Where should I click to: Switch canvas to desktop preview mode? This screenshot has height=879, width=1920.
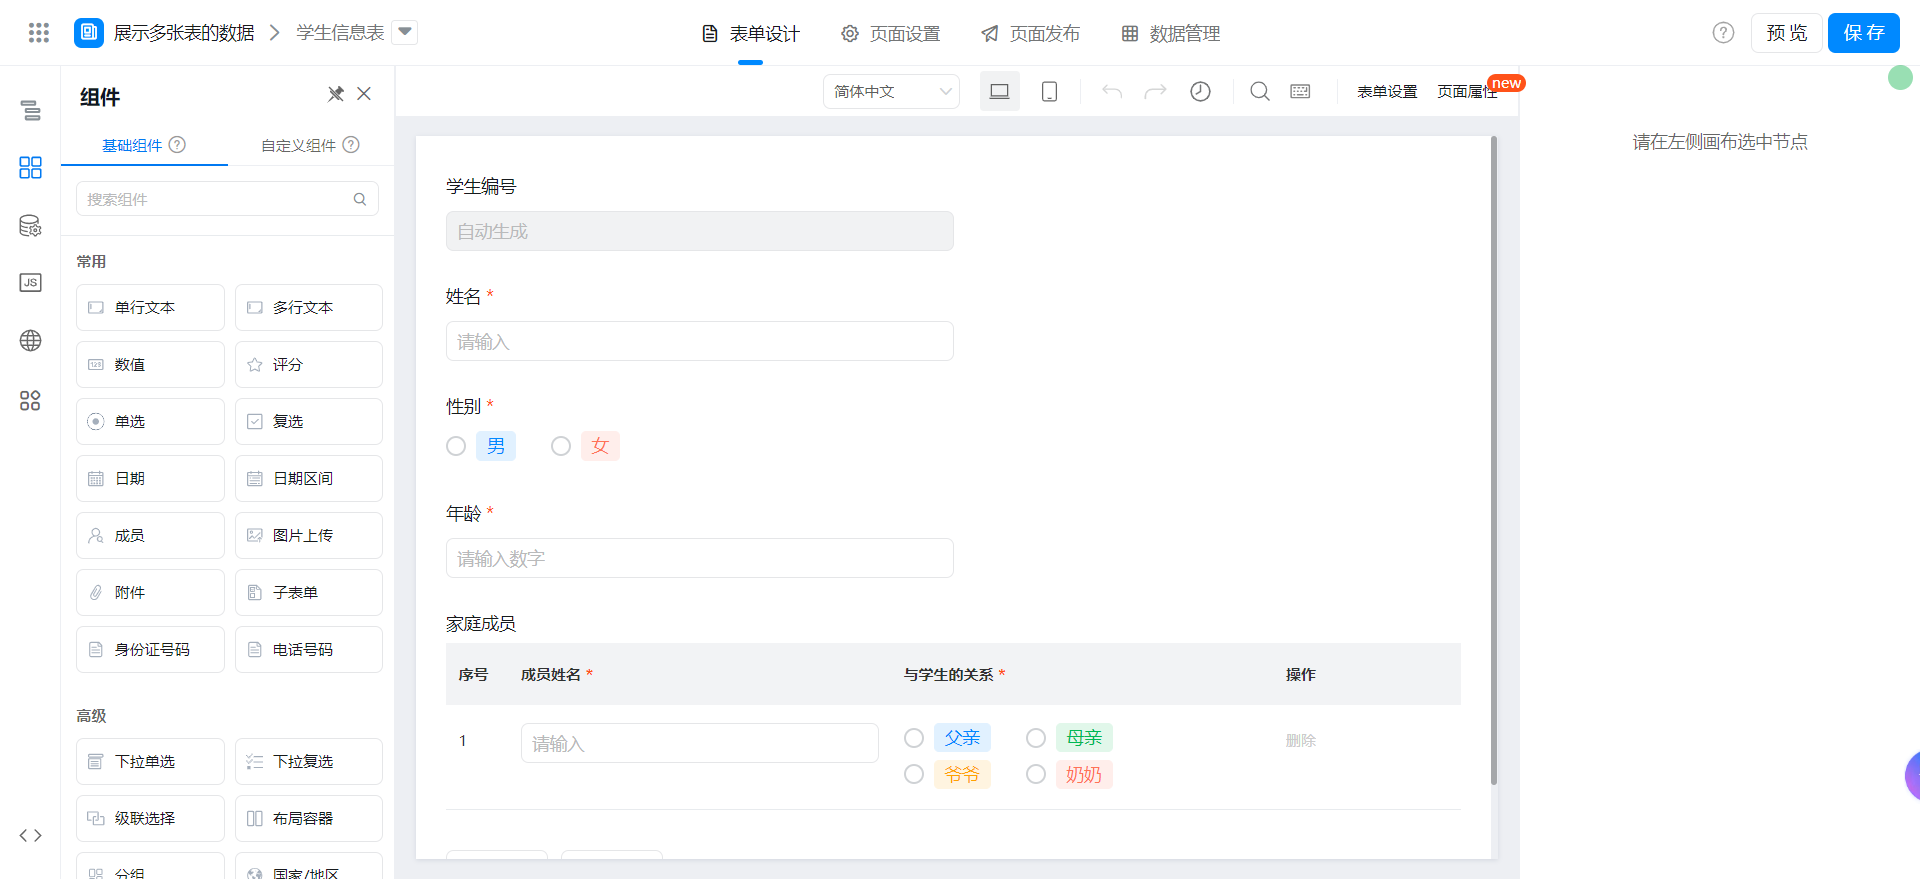pos(999,91)
